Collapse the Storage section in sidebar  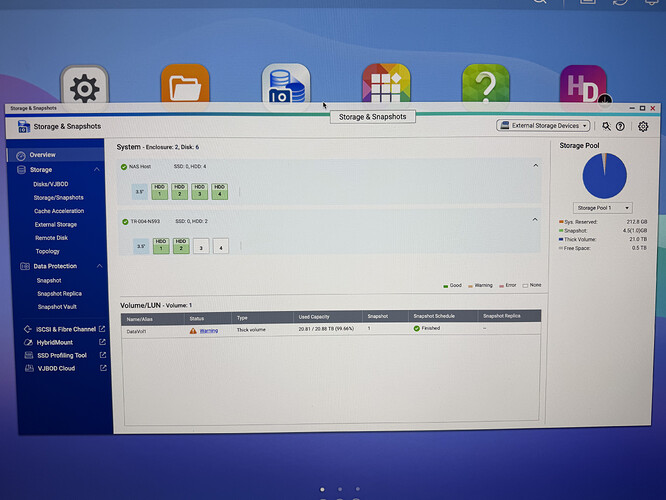click(x=96, y=169)
